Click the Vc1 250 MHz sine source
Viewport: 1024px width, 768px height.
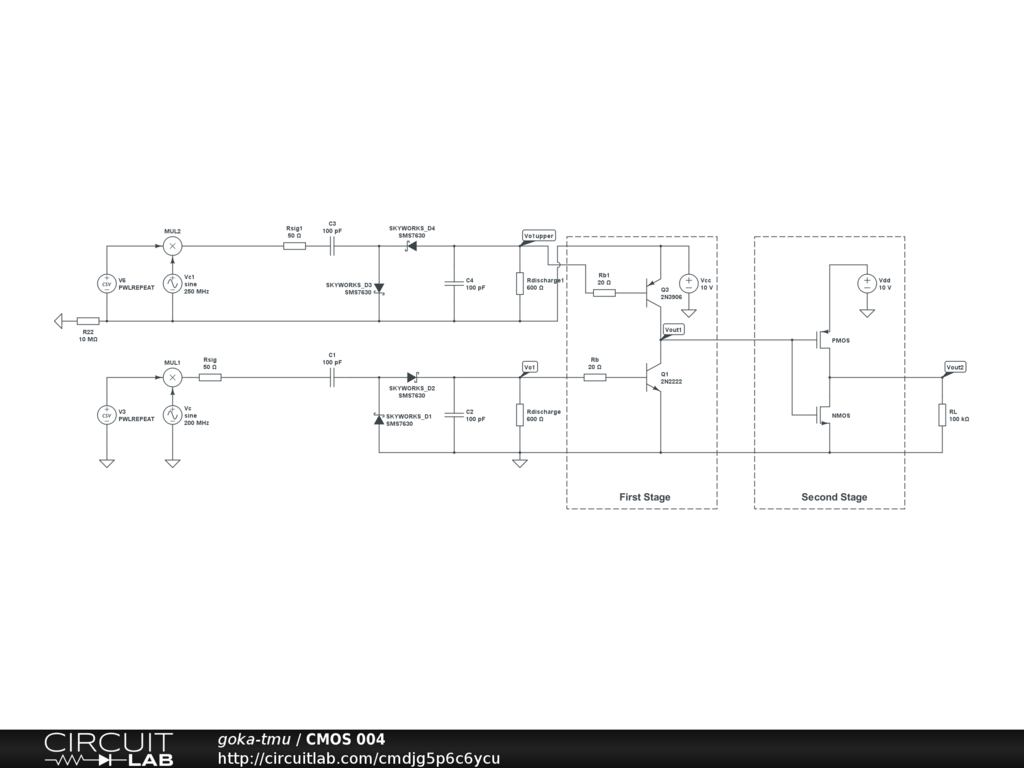(x=173, y=284)
